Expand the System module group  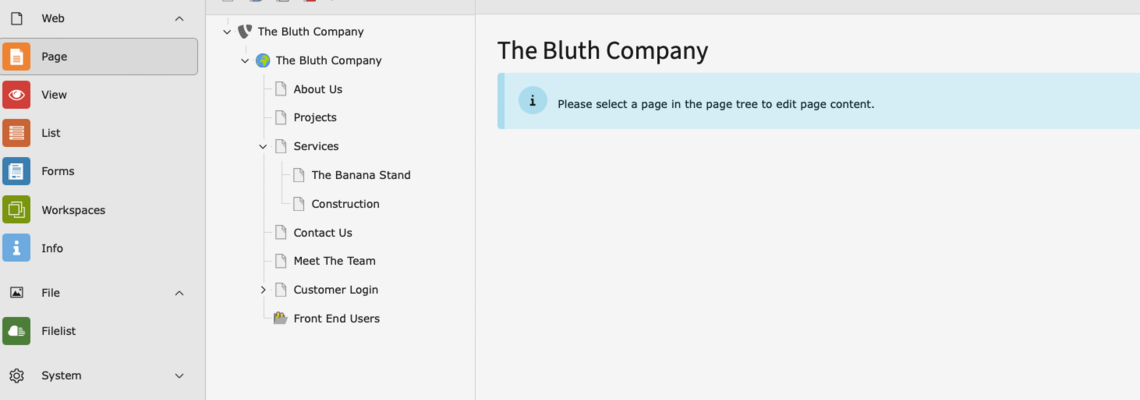[x=179, y=376]
